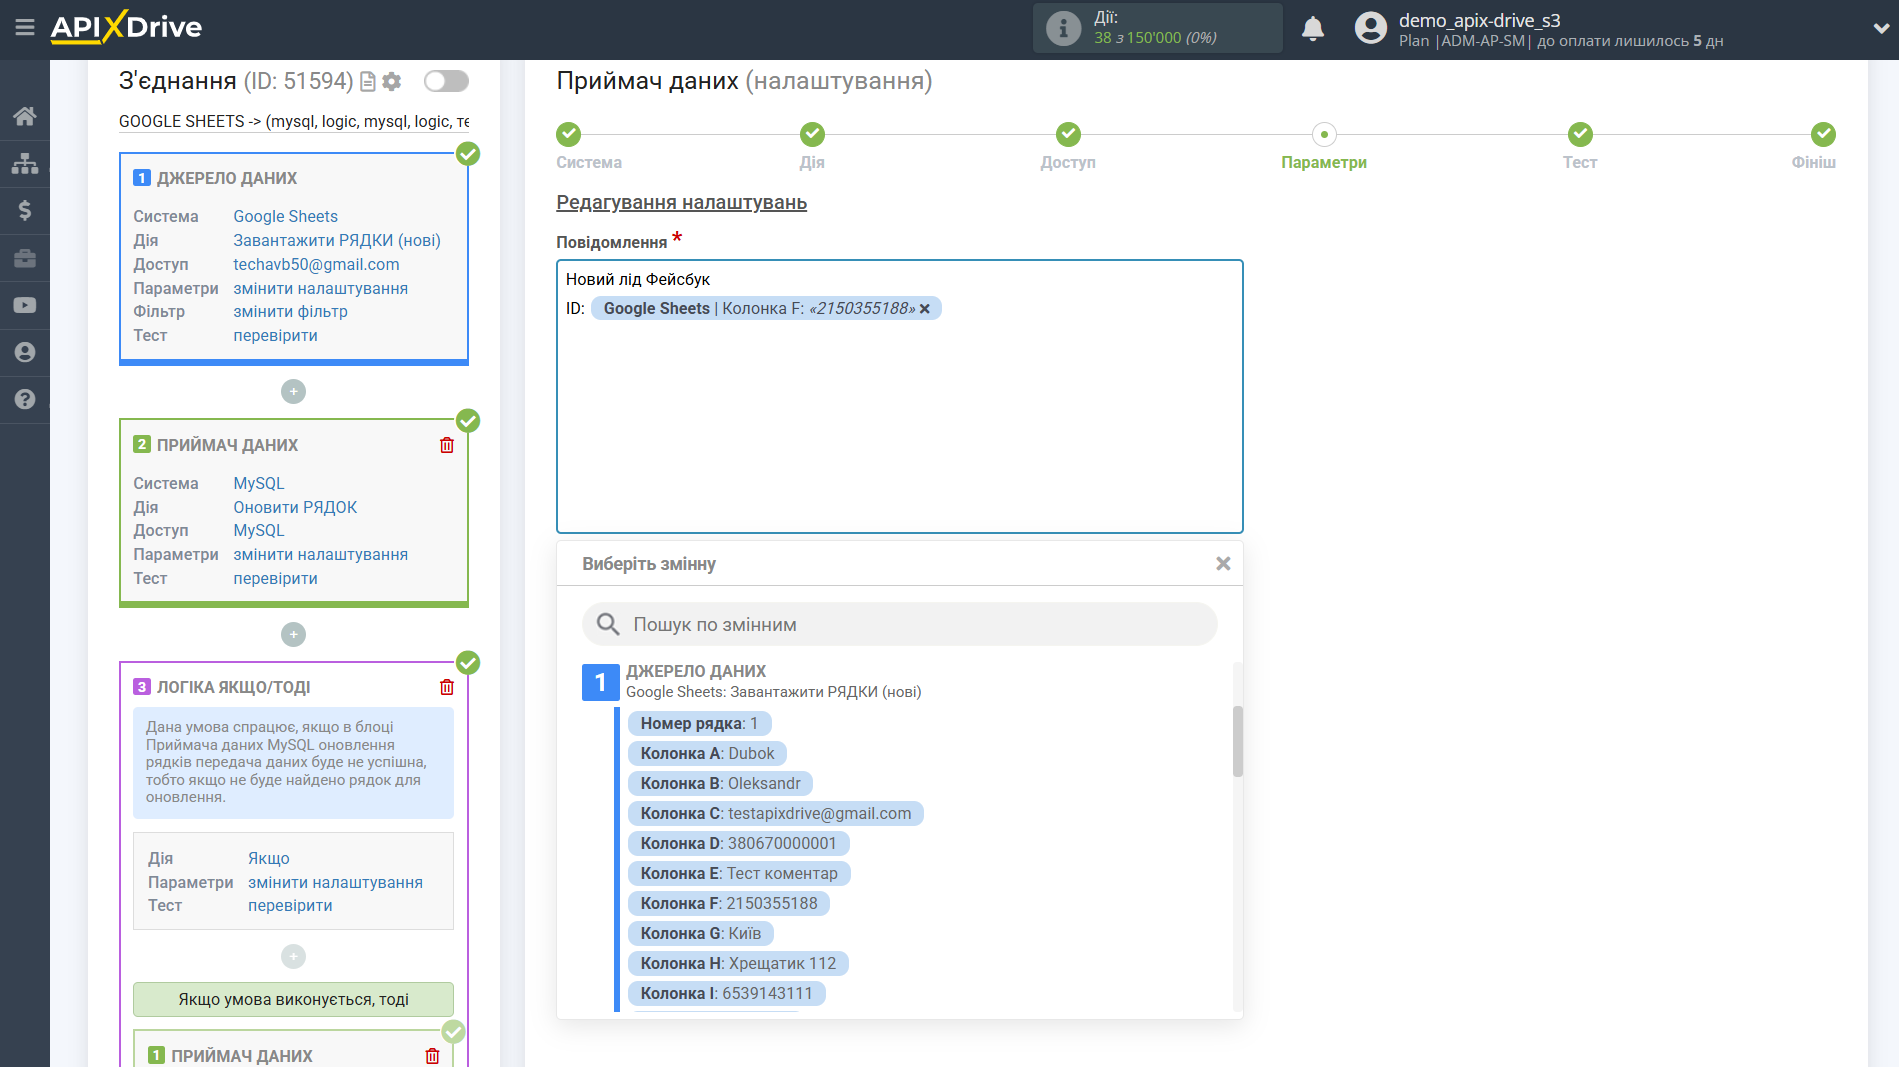
Task: Open the help question mark icon
Action: (25, 399)
